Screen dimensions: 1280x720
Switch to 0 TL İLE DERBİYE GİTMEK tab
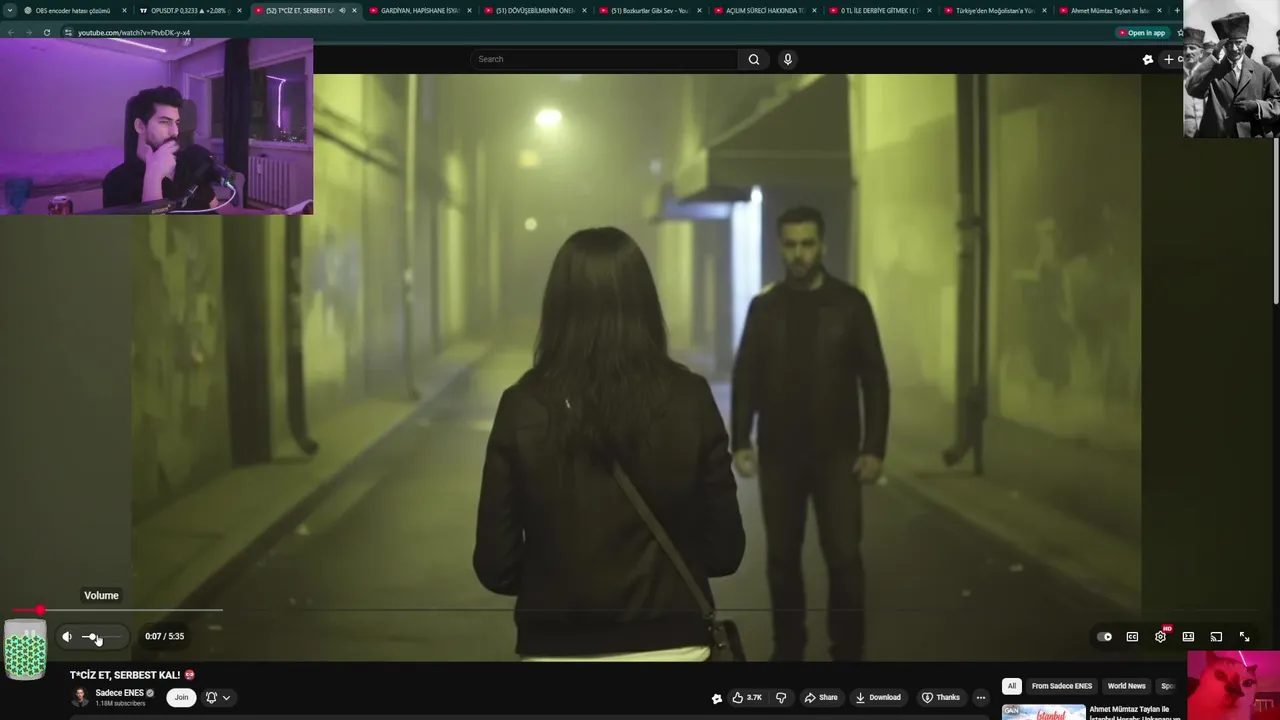pos(879,10)
